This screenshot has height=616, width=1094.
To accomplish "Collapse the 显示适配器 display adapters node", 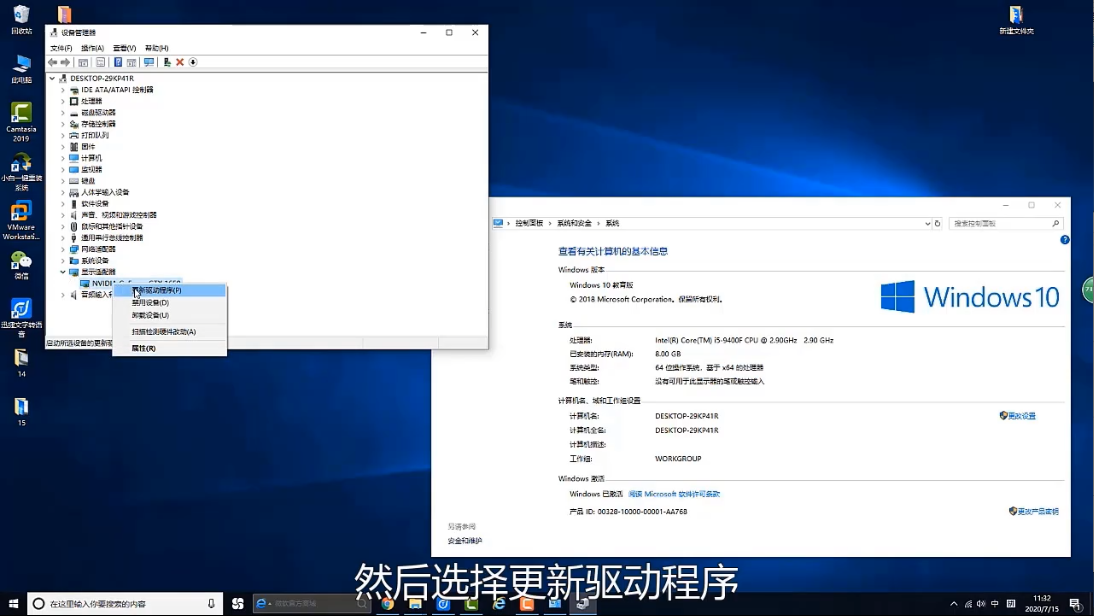I will 63,272.
